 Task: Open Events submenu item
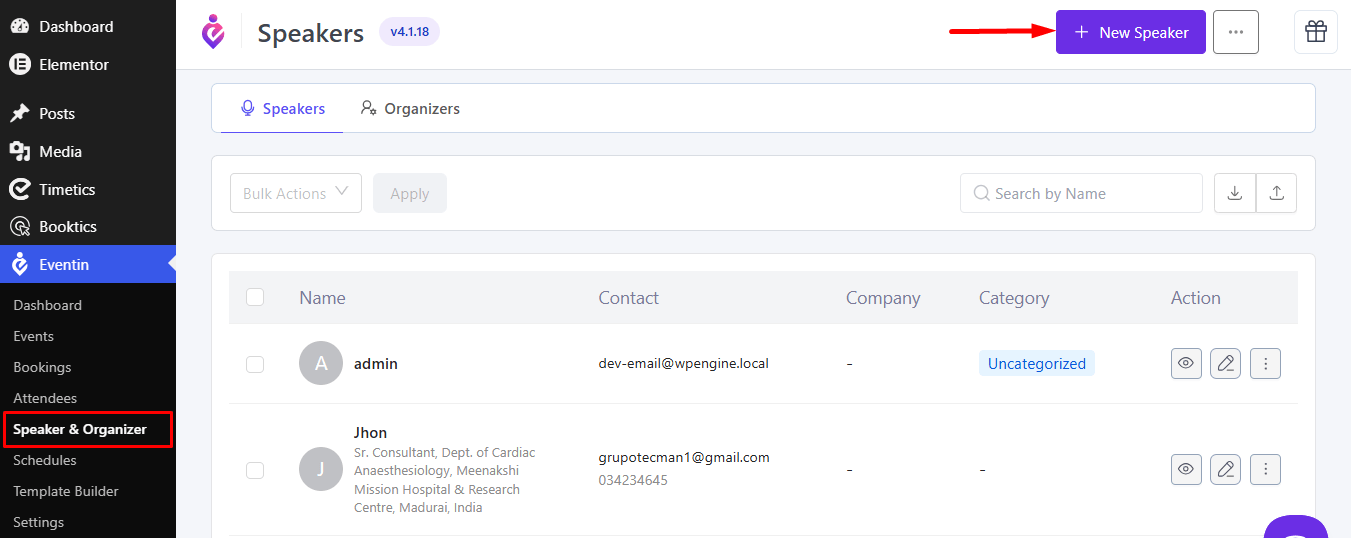point(34,336)
